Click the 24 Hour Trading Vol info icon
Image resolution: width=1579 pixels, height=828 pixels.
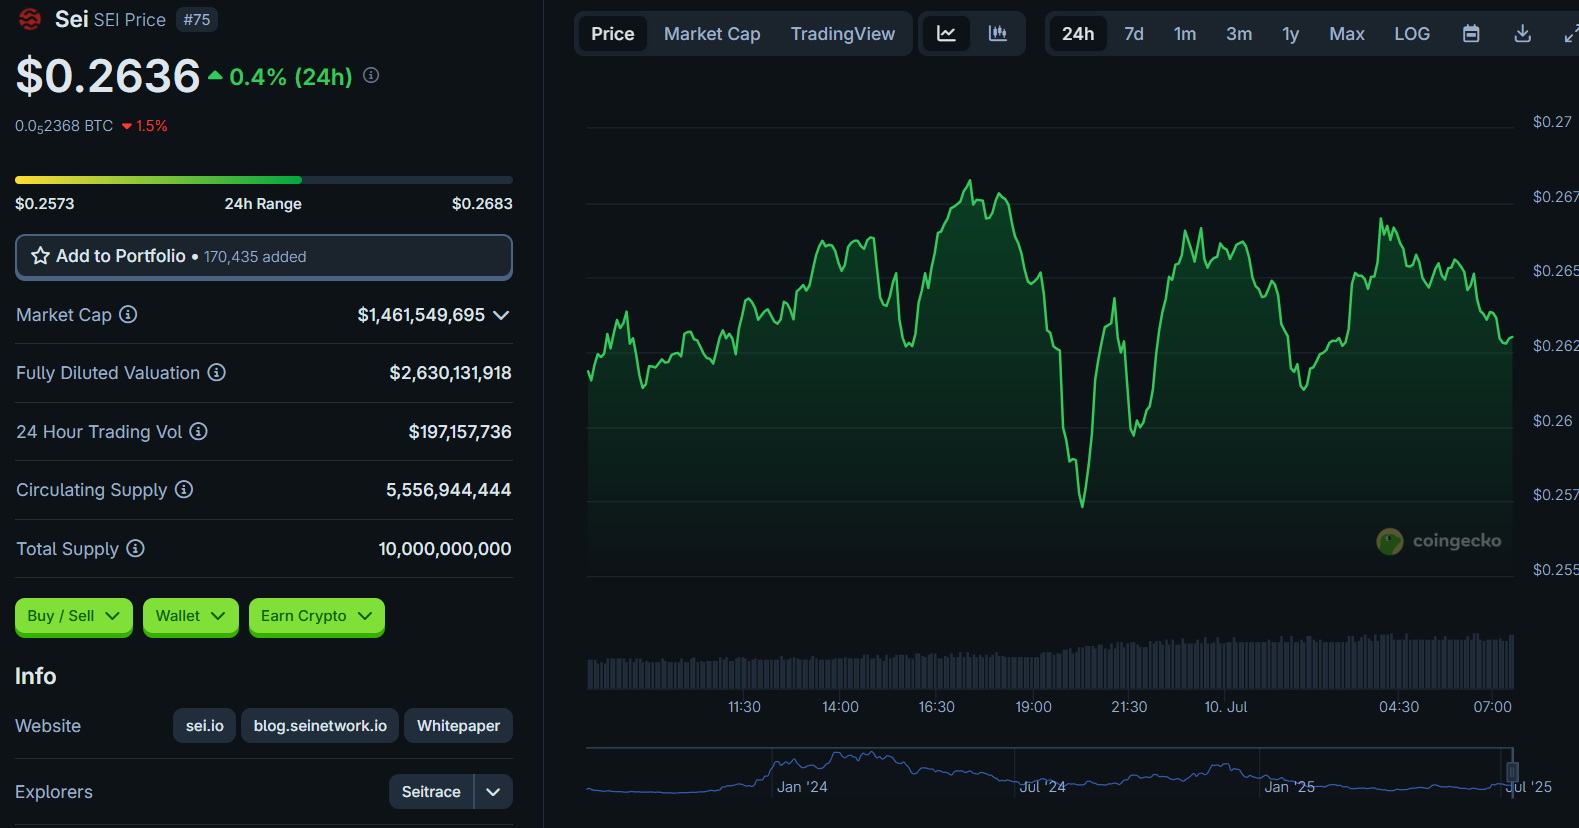tap(198, 431)
